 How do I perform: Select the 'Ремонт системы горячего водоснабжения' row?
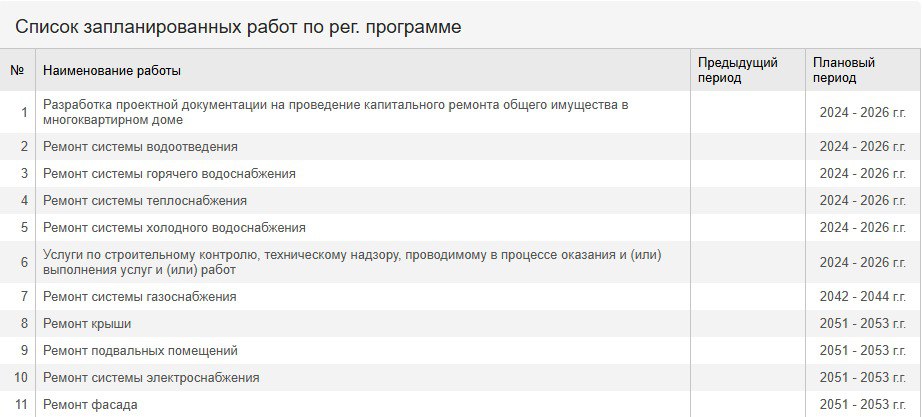[461, 174]
